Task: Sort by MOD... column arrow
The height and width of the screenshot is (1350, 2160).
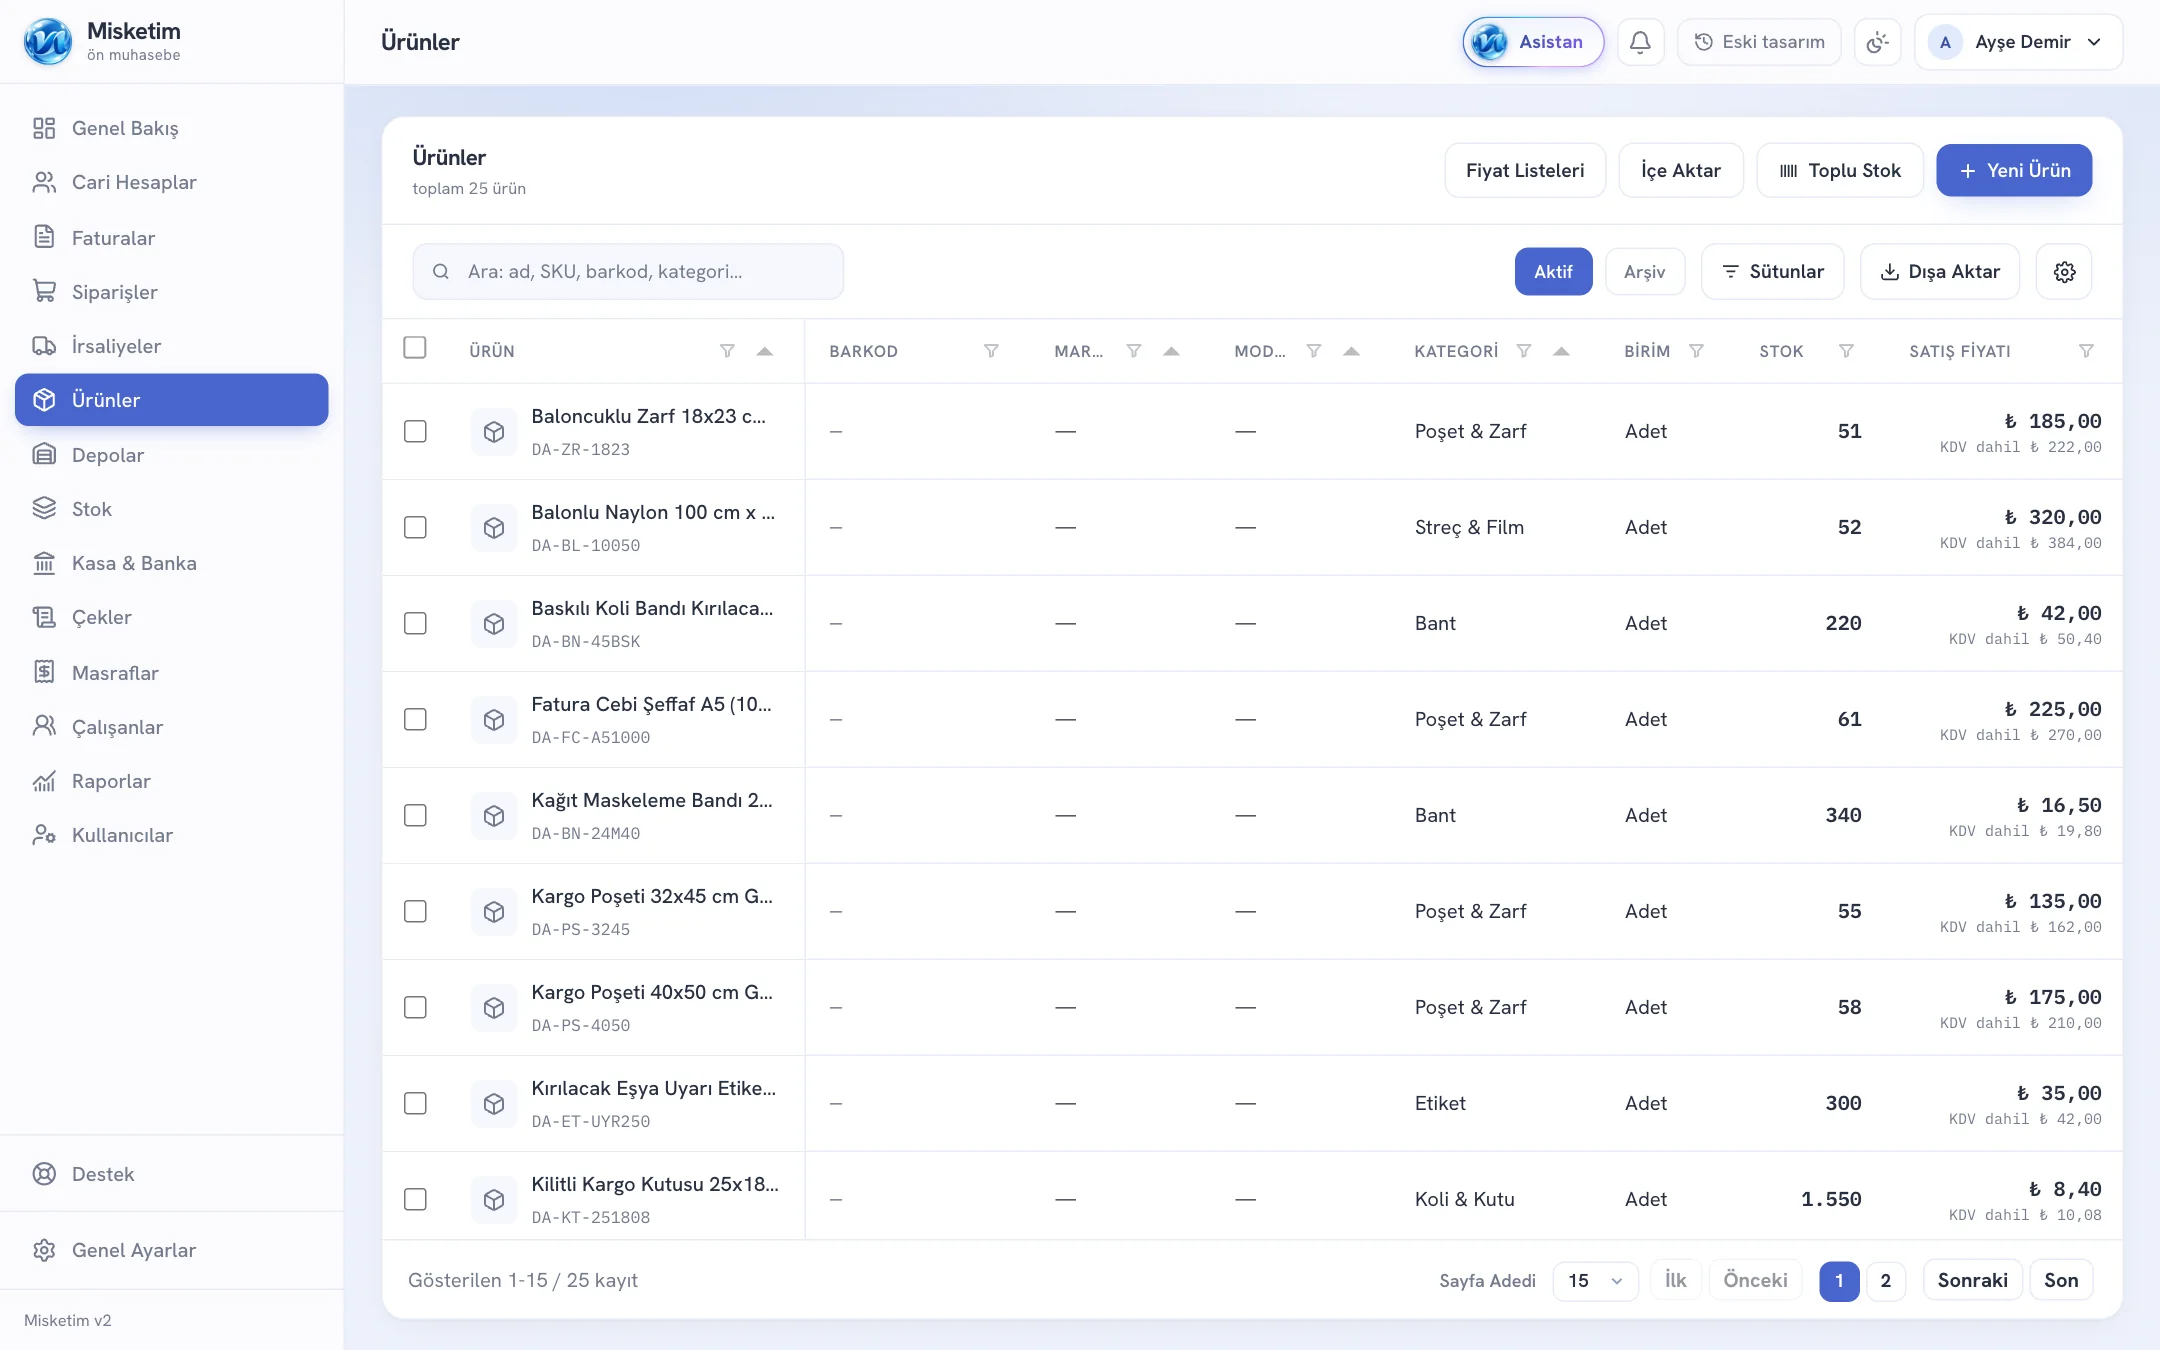Action: pos(1351,351)
